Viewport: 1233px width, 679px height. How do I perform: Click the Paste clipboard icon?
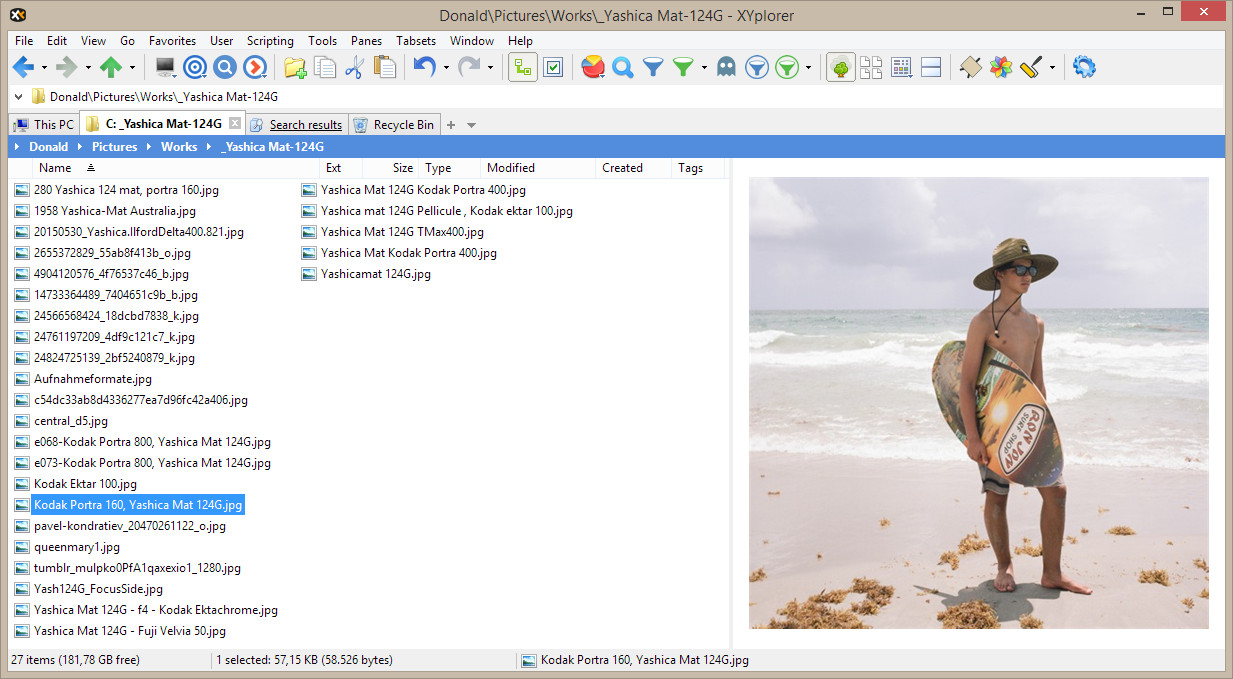tap(384, 67)
